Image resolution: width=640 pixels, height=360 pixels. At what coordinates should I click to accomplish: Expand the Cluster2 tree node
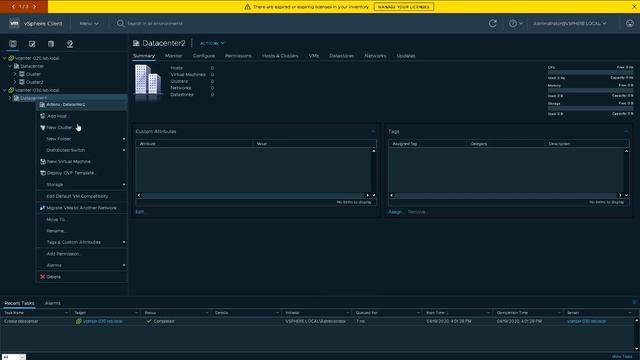tap(15, 82)
